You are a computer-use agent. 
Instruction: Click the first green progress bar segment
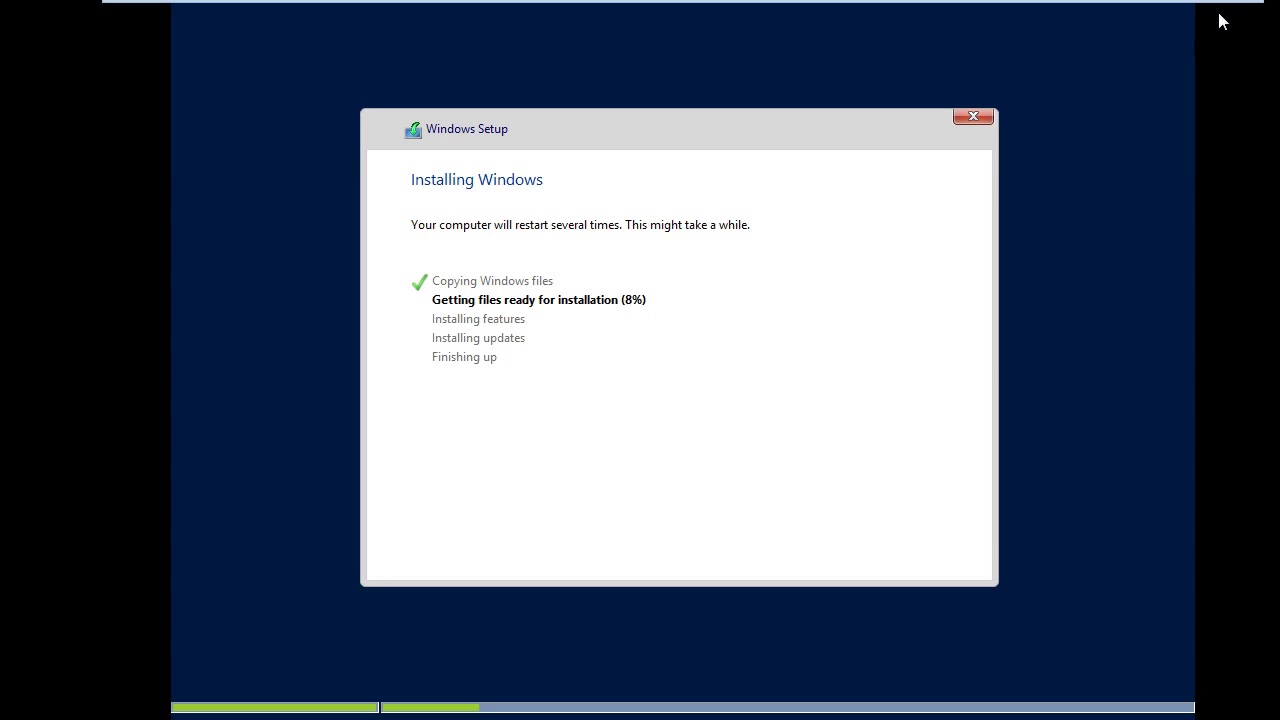click(274, 708)
